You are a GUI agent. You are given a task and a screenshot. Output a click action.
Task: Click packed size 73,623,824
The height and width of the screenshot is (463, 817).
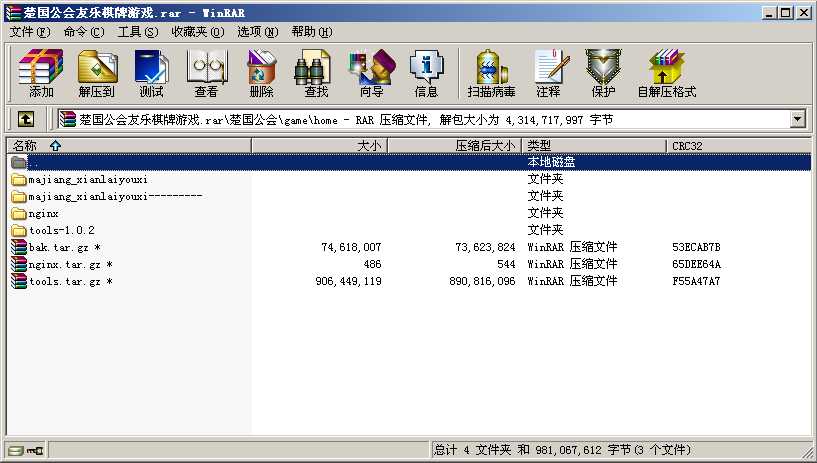pyautogui.click(x=485, y=247)
